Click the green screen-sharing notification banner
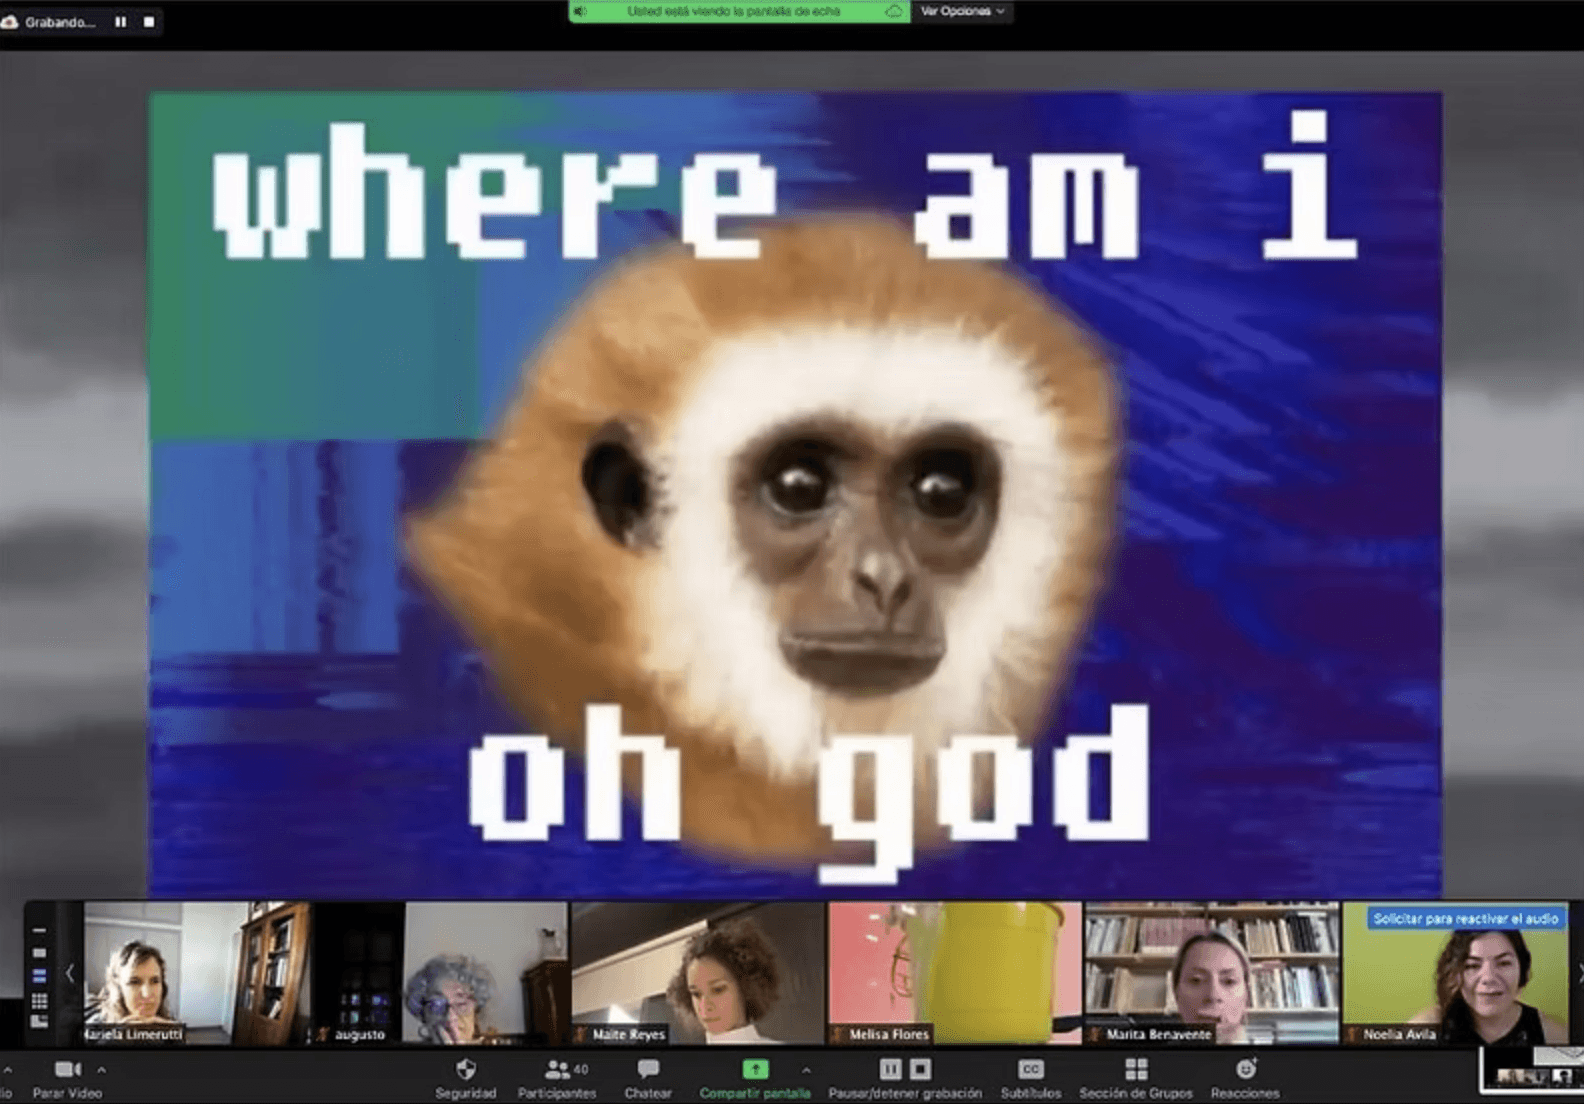This screenshot has width=1584, height=1104. 739,11
